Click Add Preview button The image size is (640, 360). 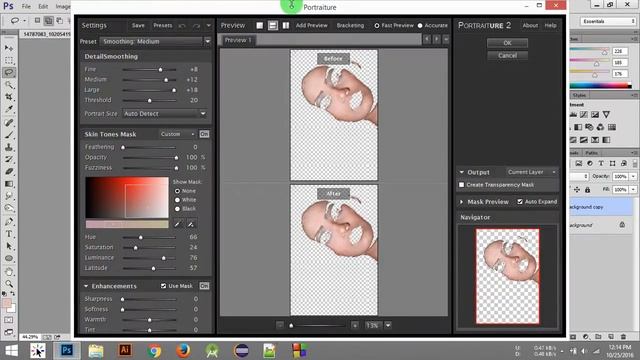click(311, 25)
